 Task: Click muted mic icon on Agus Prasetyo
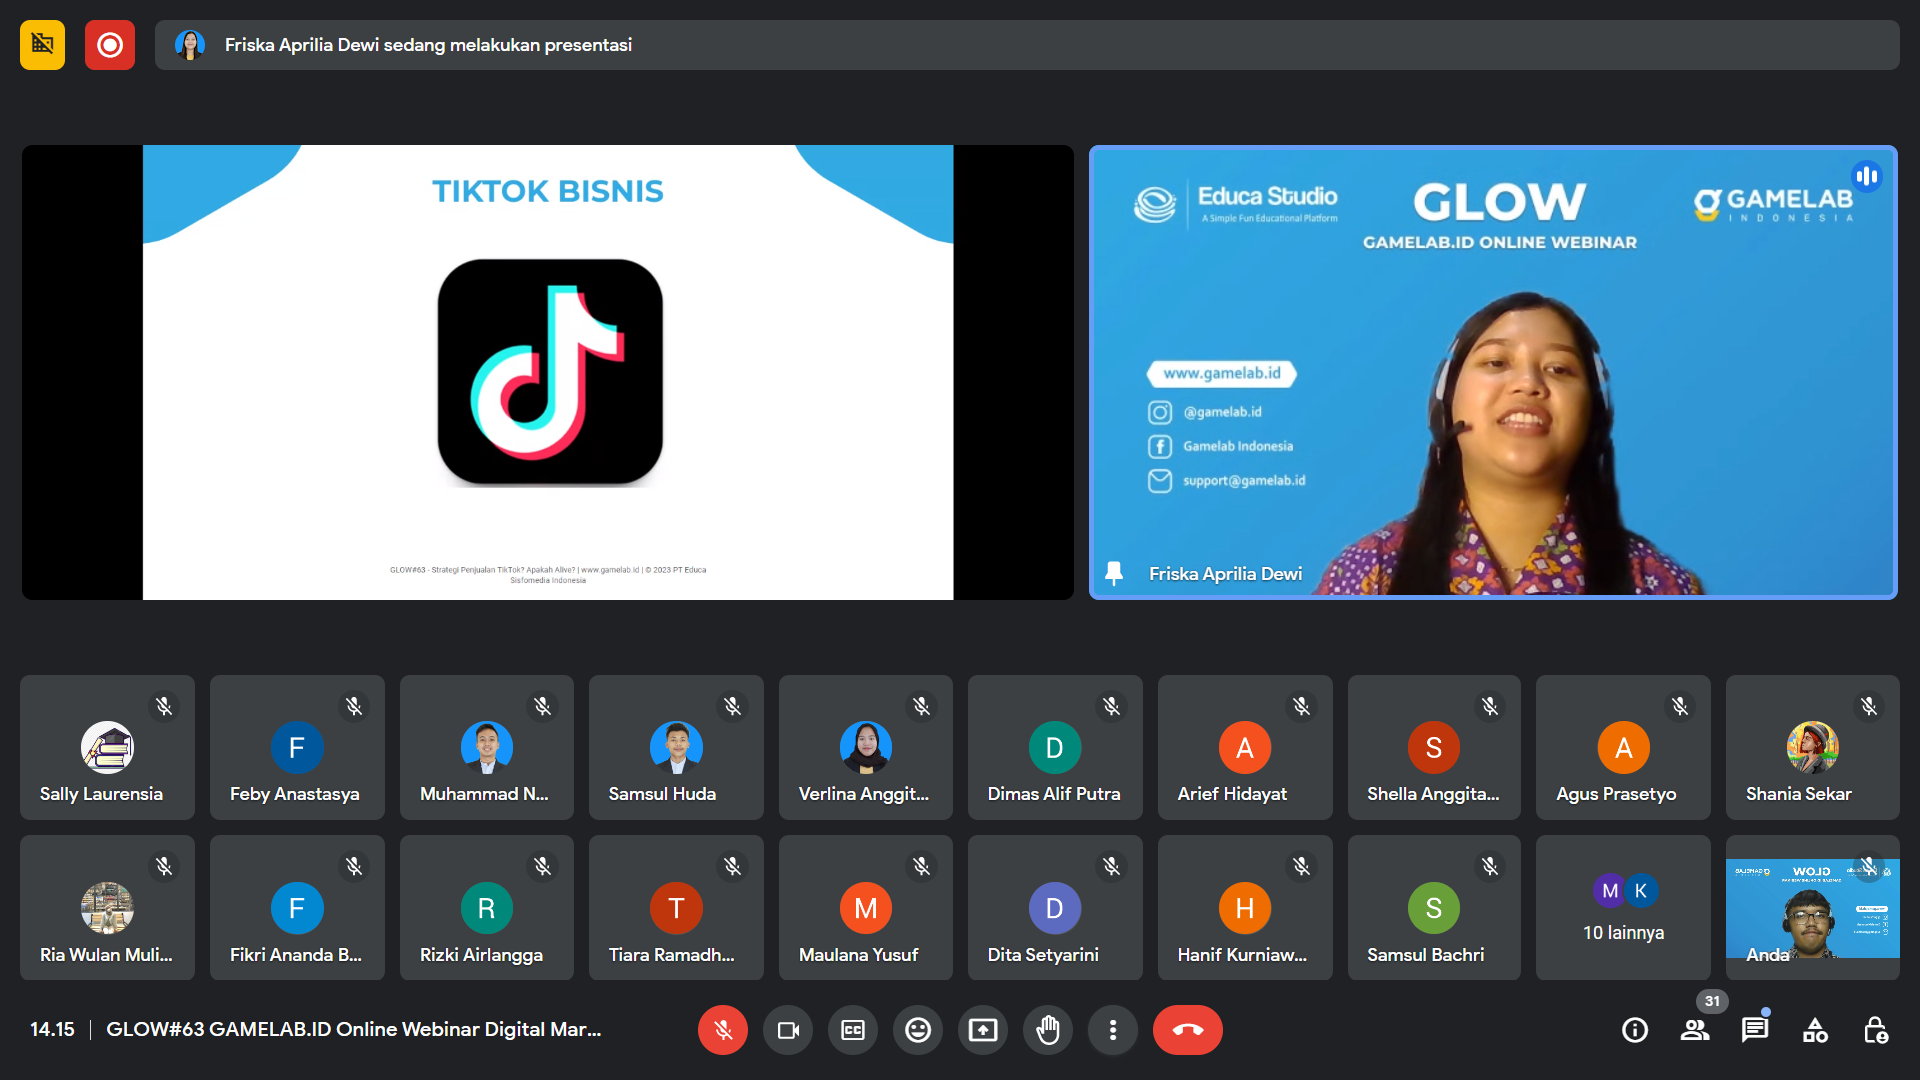pyautogui.click(x=1680, y=706)
